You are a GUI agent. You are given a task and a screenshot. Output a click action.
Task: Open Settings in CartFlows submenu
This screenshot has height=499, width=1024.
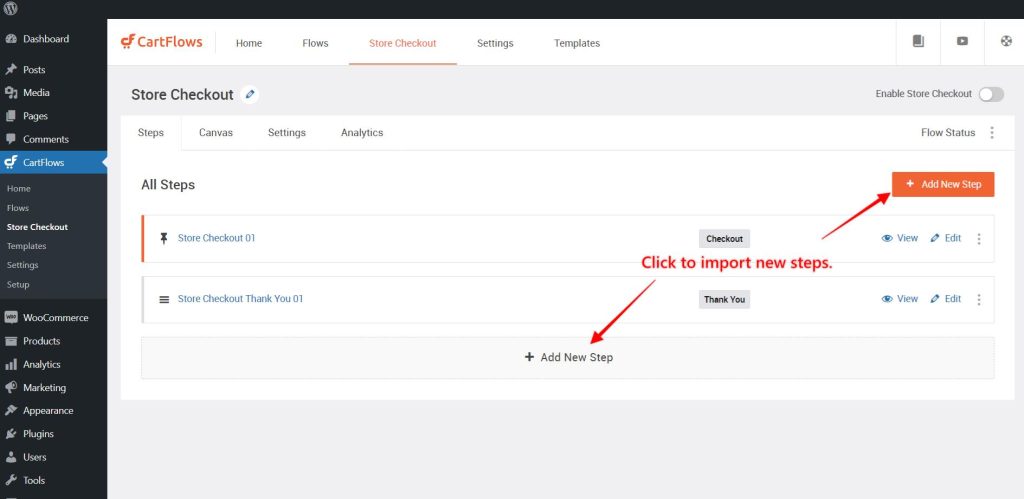click(x=22, y=265)
